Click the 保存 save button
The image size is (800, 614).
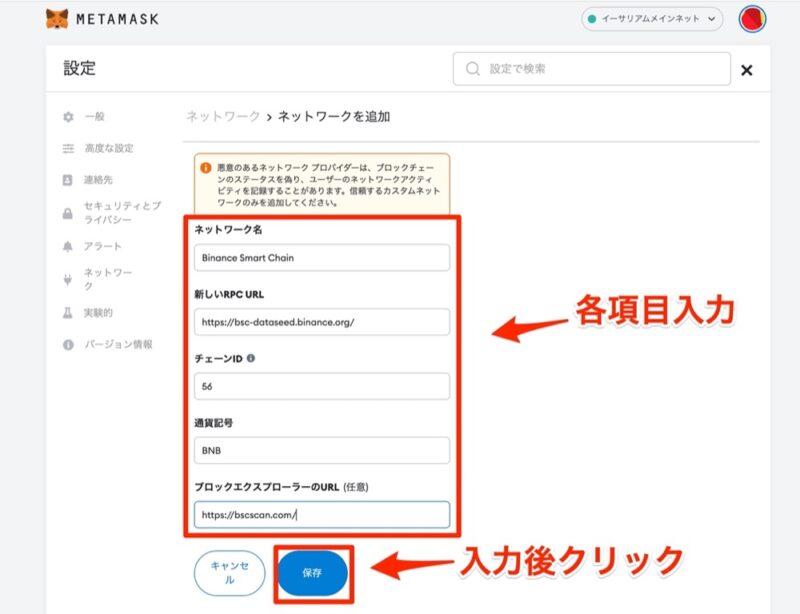tap(312, 573)
